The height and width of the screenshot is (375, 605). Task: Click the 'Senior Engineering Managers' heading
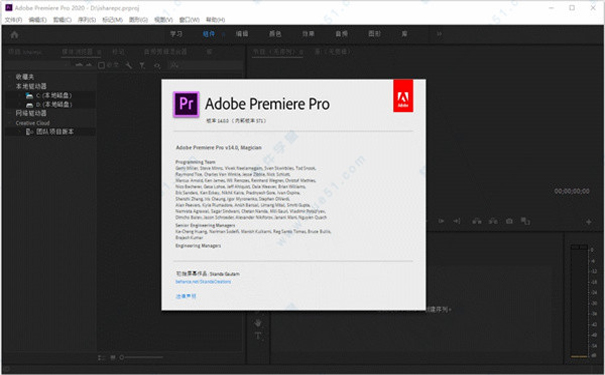(205, 225)
